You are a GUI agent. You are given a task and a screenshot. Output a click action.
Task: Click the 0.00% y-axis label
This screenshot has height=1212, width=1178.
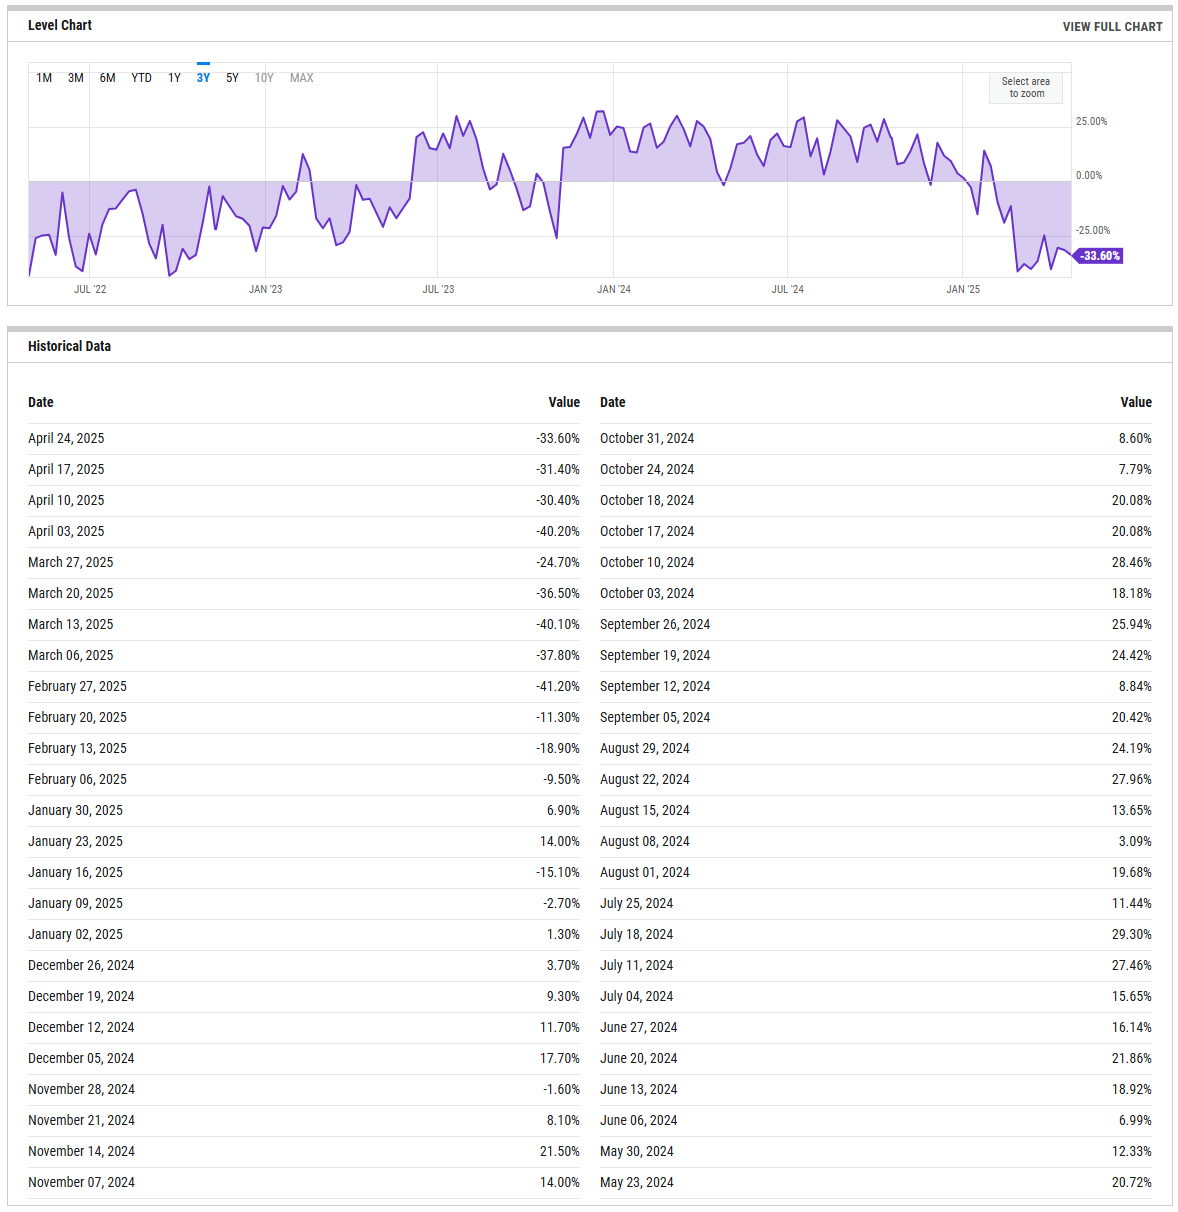click(x=1089, y=175)
